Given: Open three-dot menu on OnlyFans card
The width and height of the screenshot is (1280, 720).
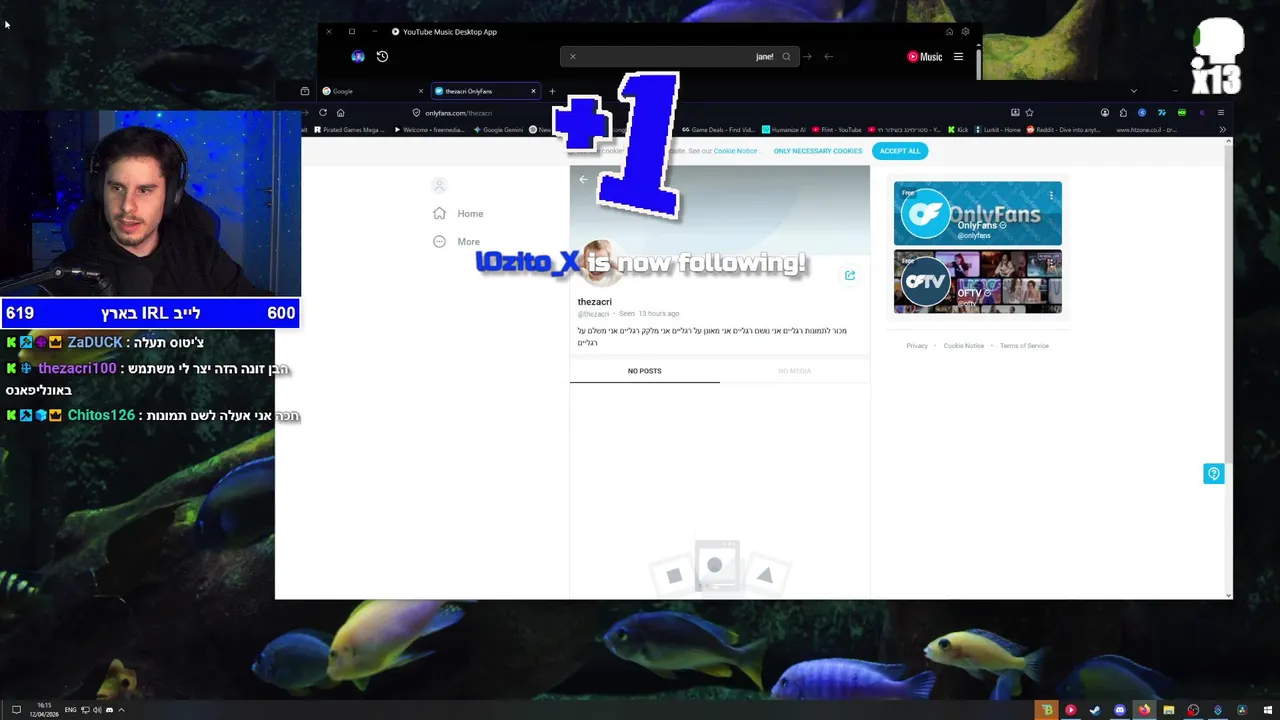Looking at the screenshot, I should tap(1051, 196).
